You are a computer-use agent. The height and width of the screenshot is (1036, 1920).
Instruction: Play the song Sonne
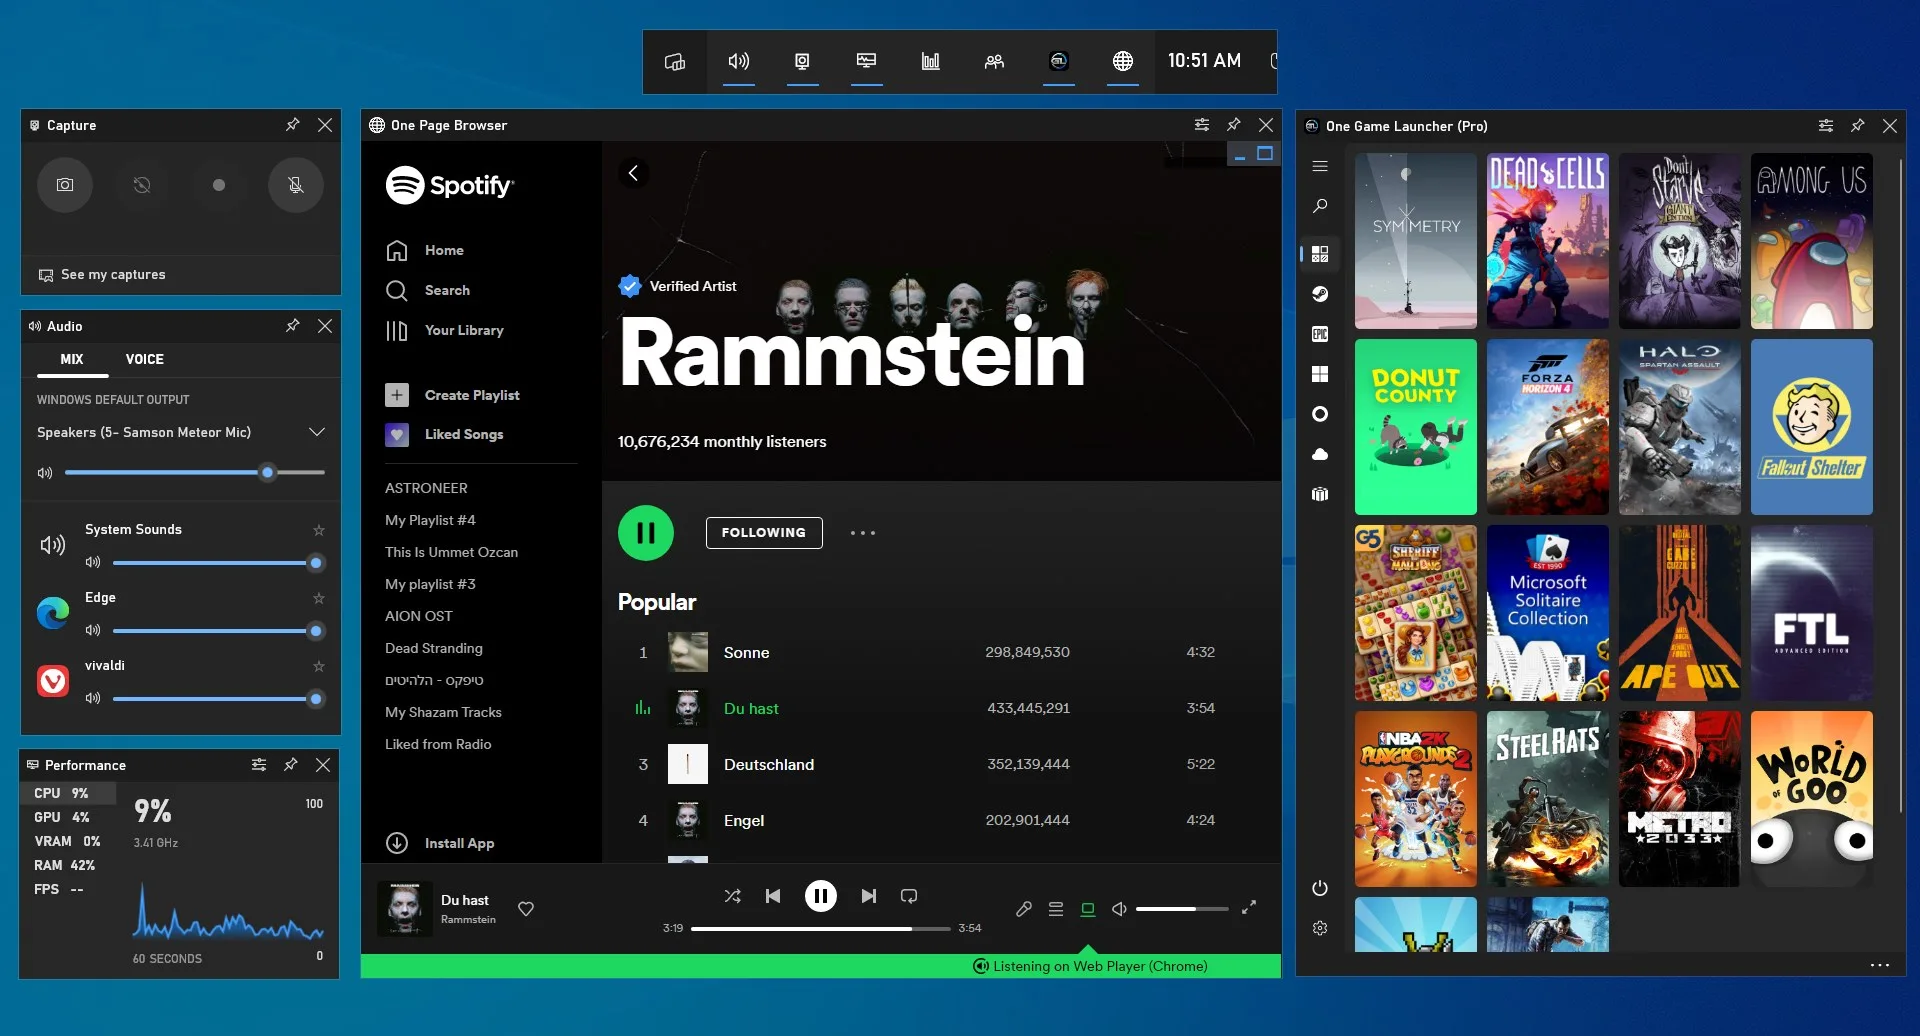(747, 652)
